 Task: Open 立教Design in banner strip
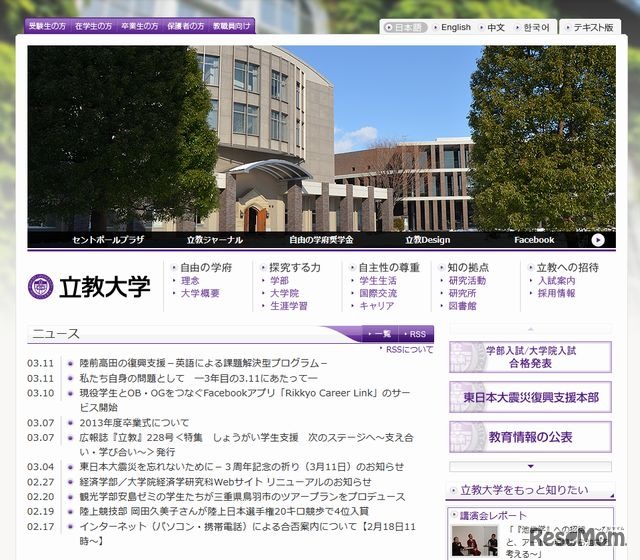428,240
